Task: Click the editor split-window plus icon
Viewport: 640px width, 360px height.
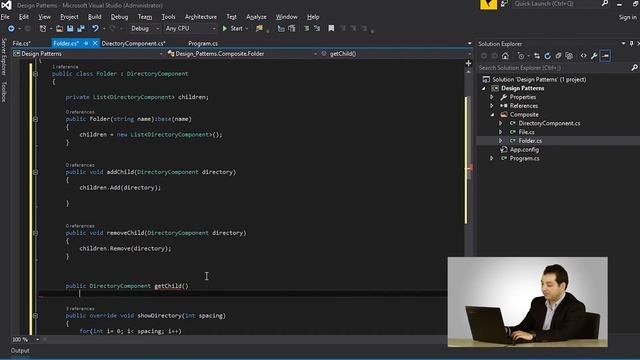Action: [468, 63]
